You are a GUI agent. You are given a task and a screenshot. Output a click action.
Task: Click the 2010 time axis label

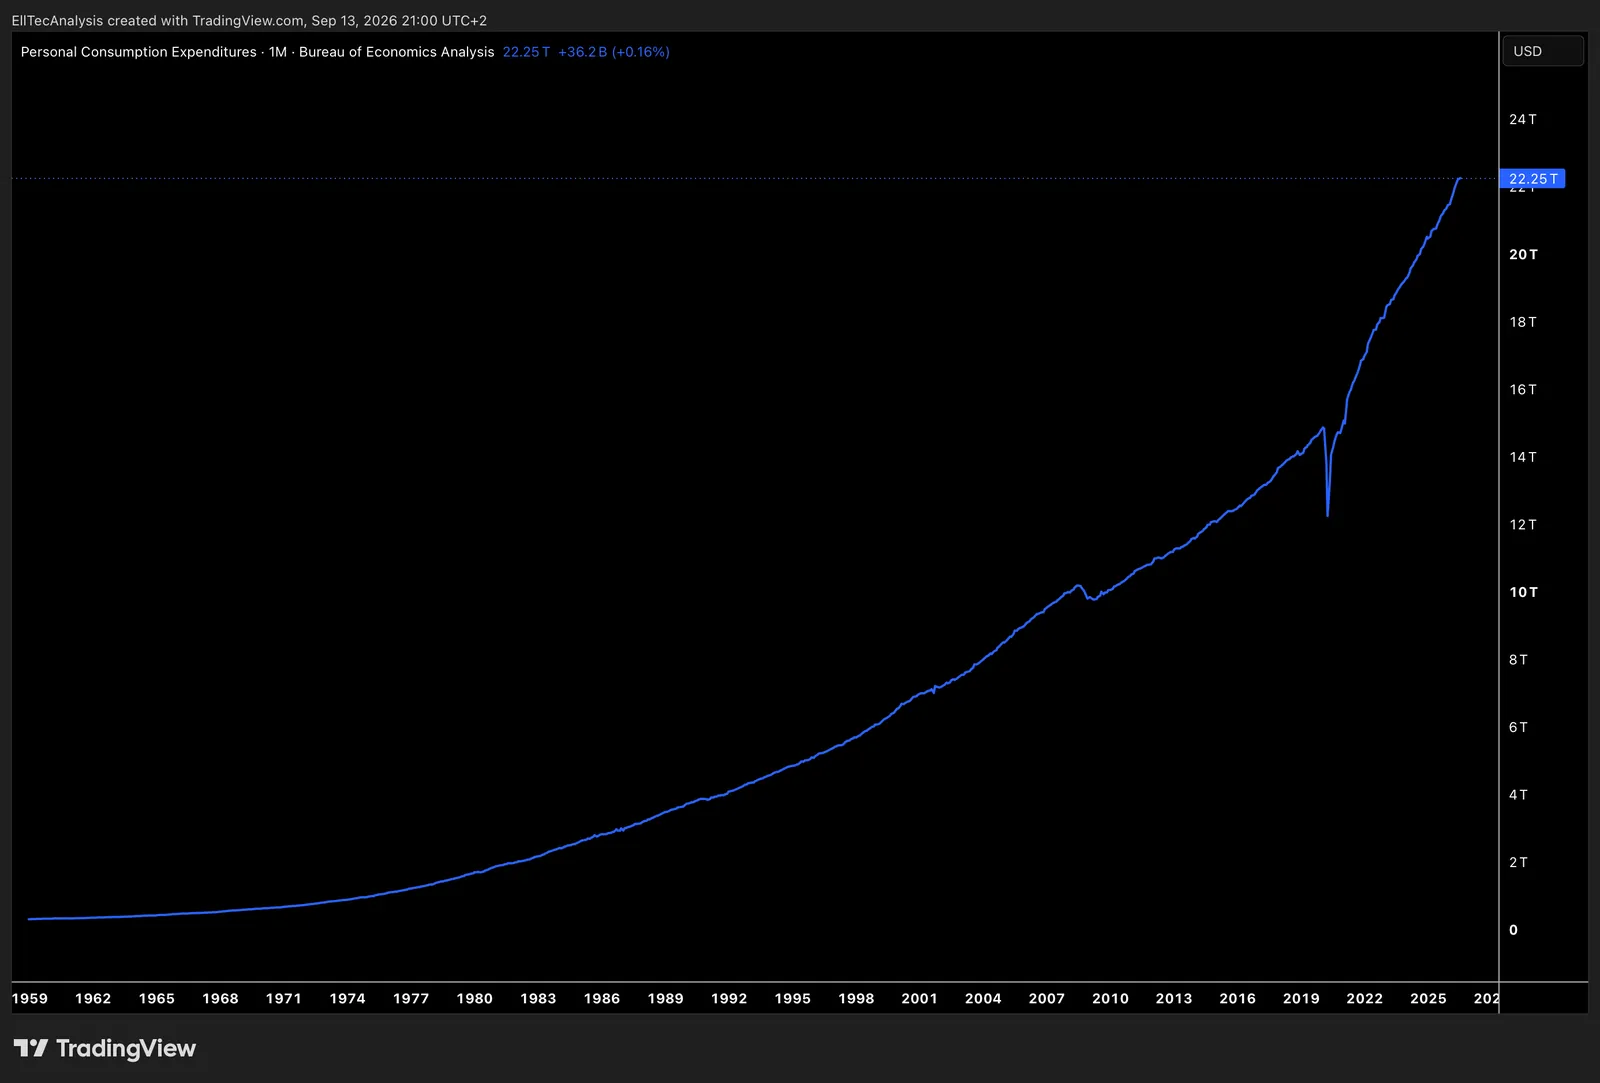[x=1110, y=998]
